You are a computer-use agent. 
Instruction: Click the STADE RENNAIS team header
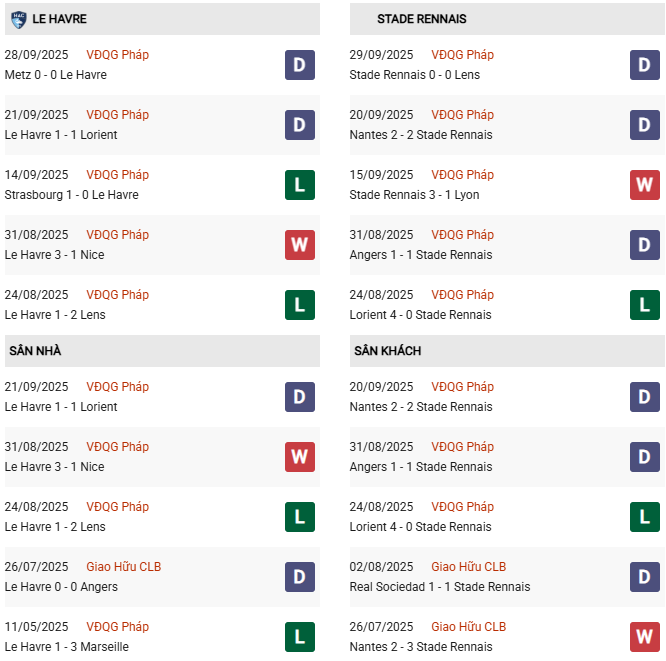click(421, 19)
